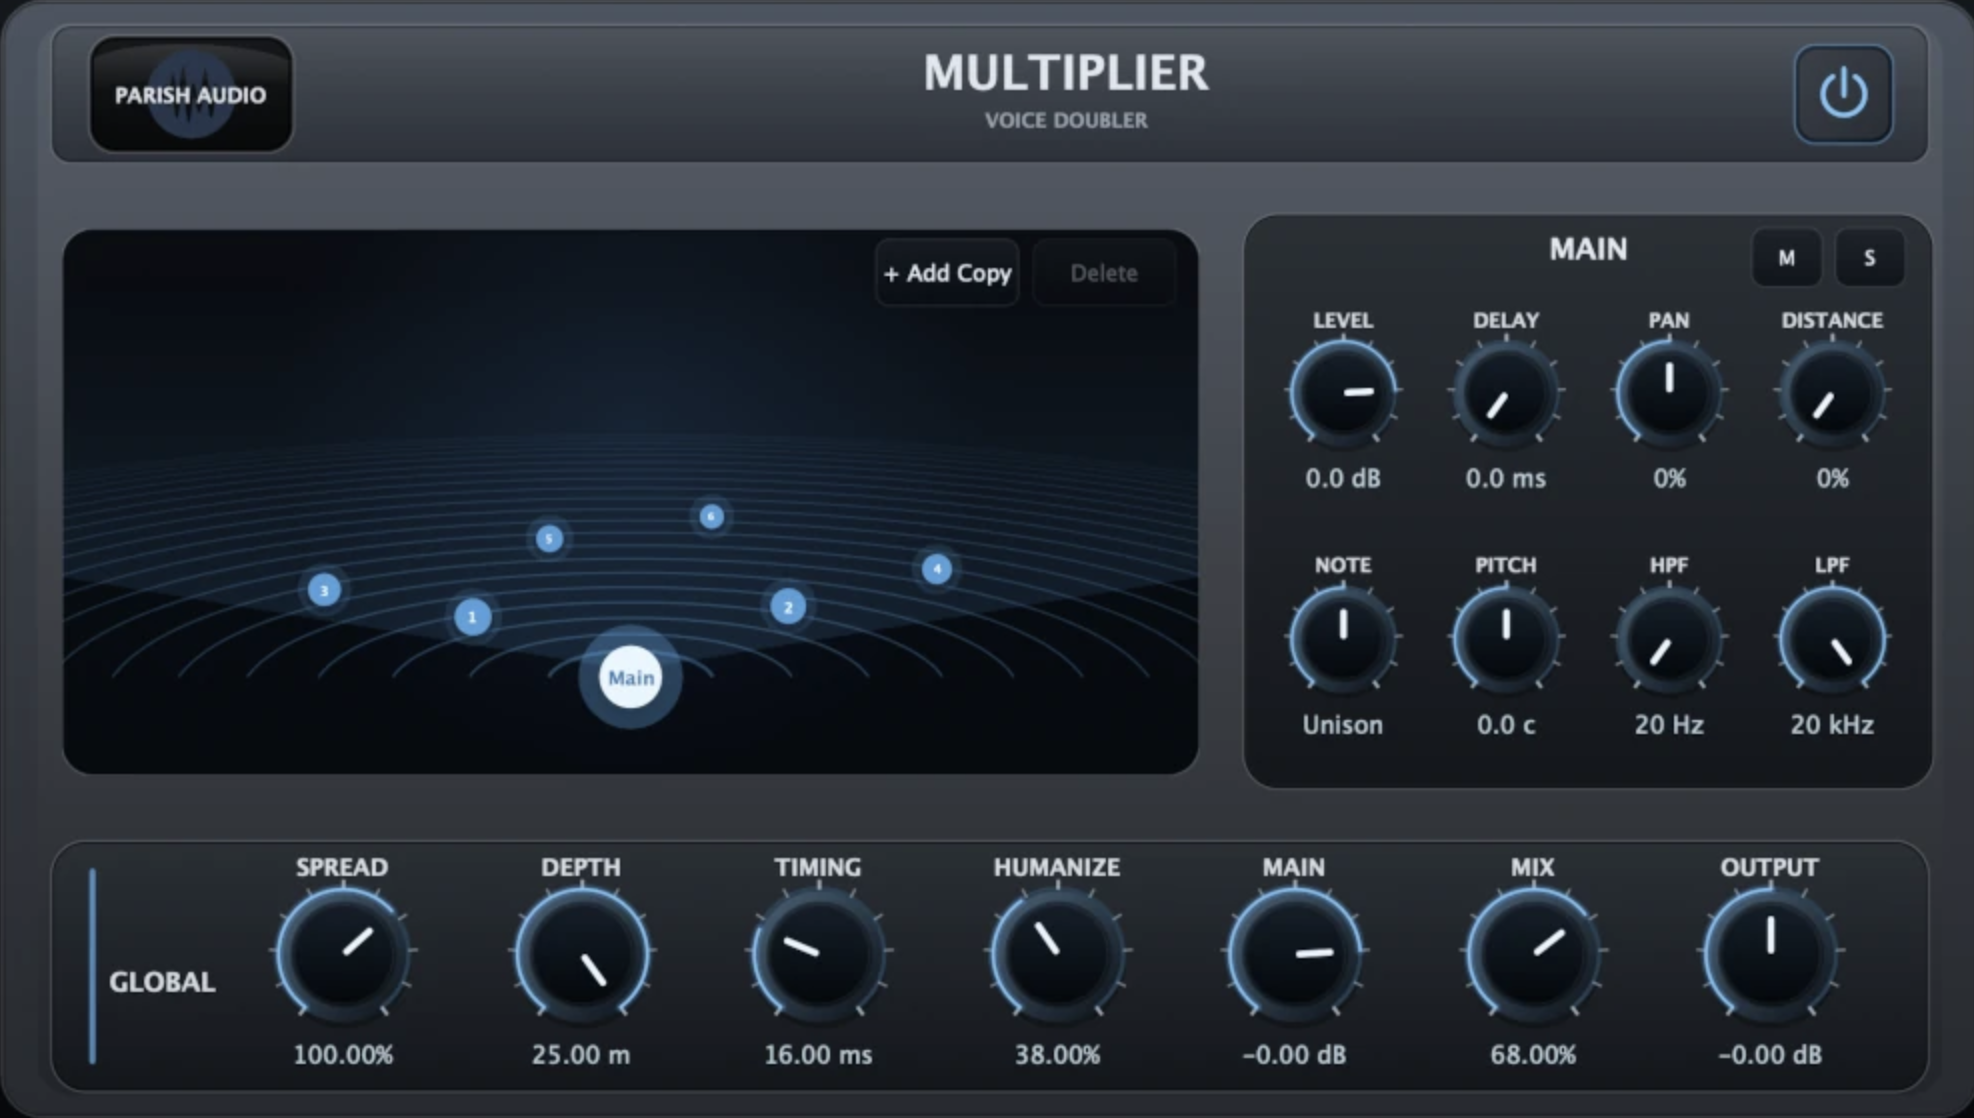
Task: Click the DELAY knob
Action: tap(1506, 392)
